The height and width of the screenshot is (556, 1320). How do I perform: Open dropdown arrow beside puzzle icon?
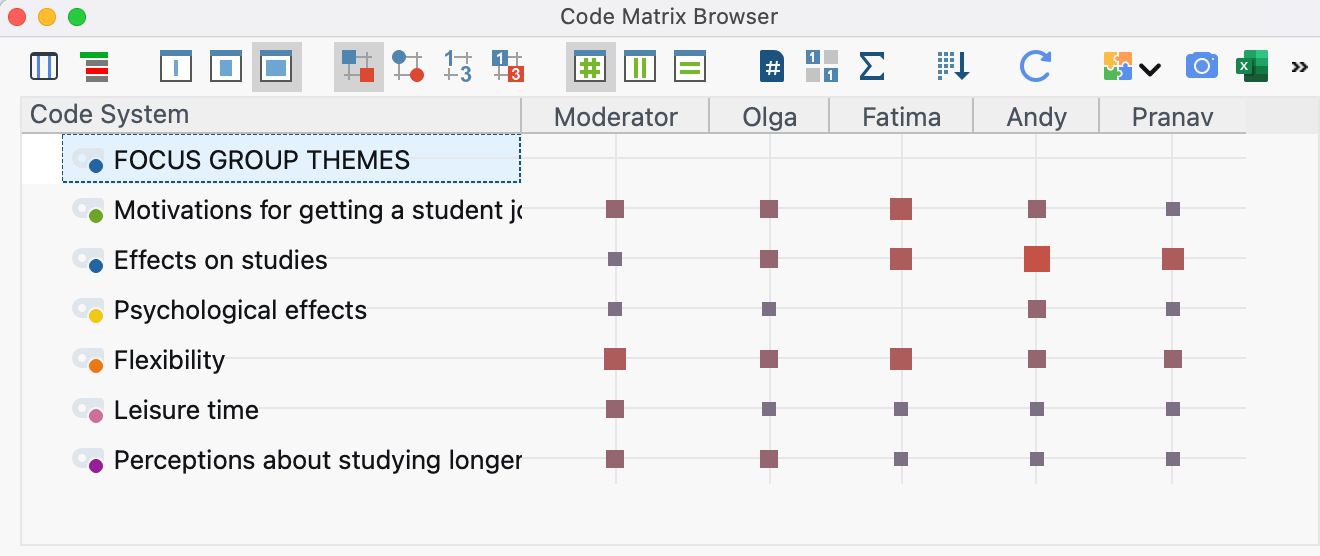[x=1150, y=69]
